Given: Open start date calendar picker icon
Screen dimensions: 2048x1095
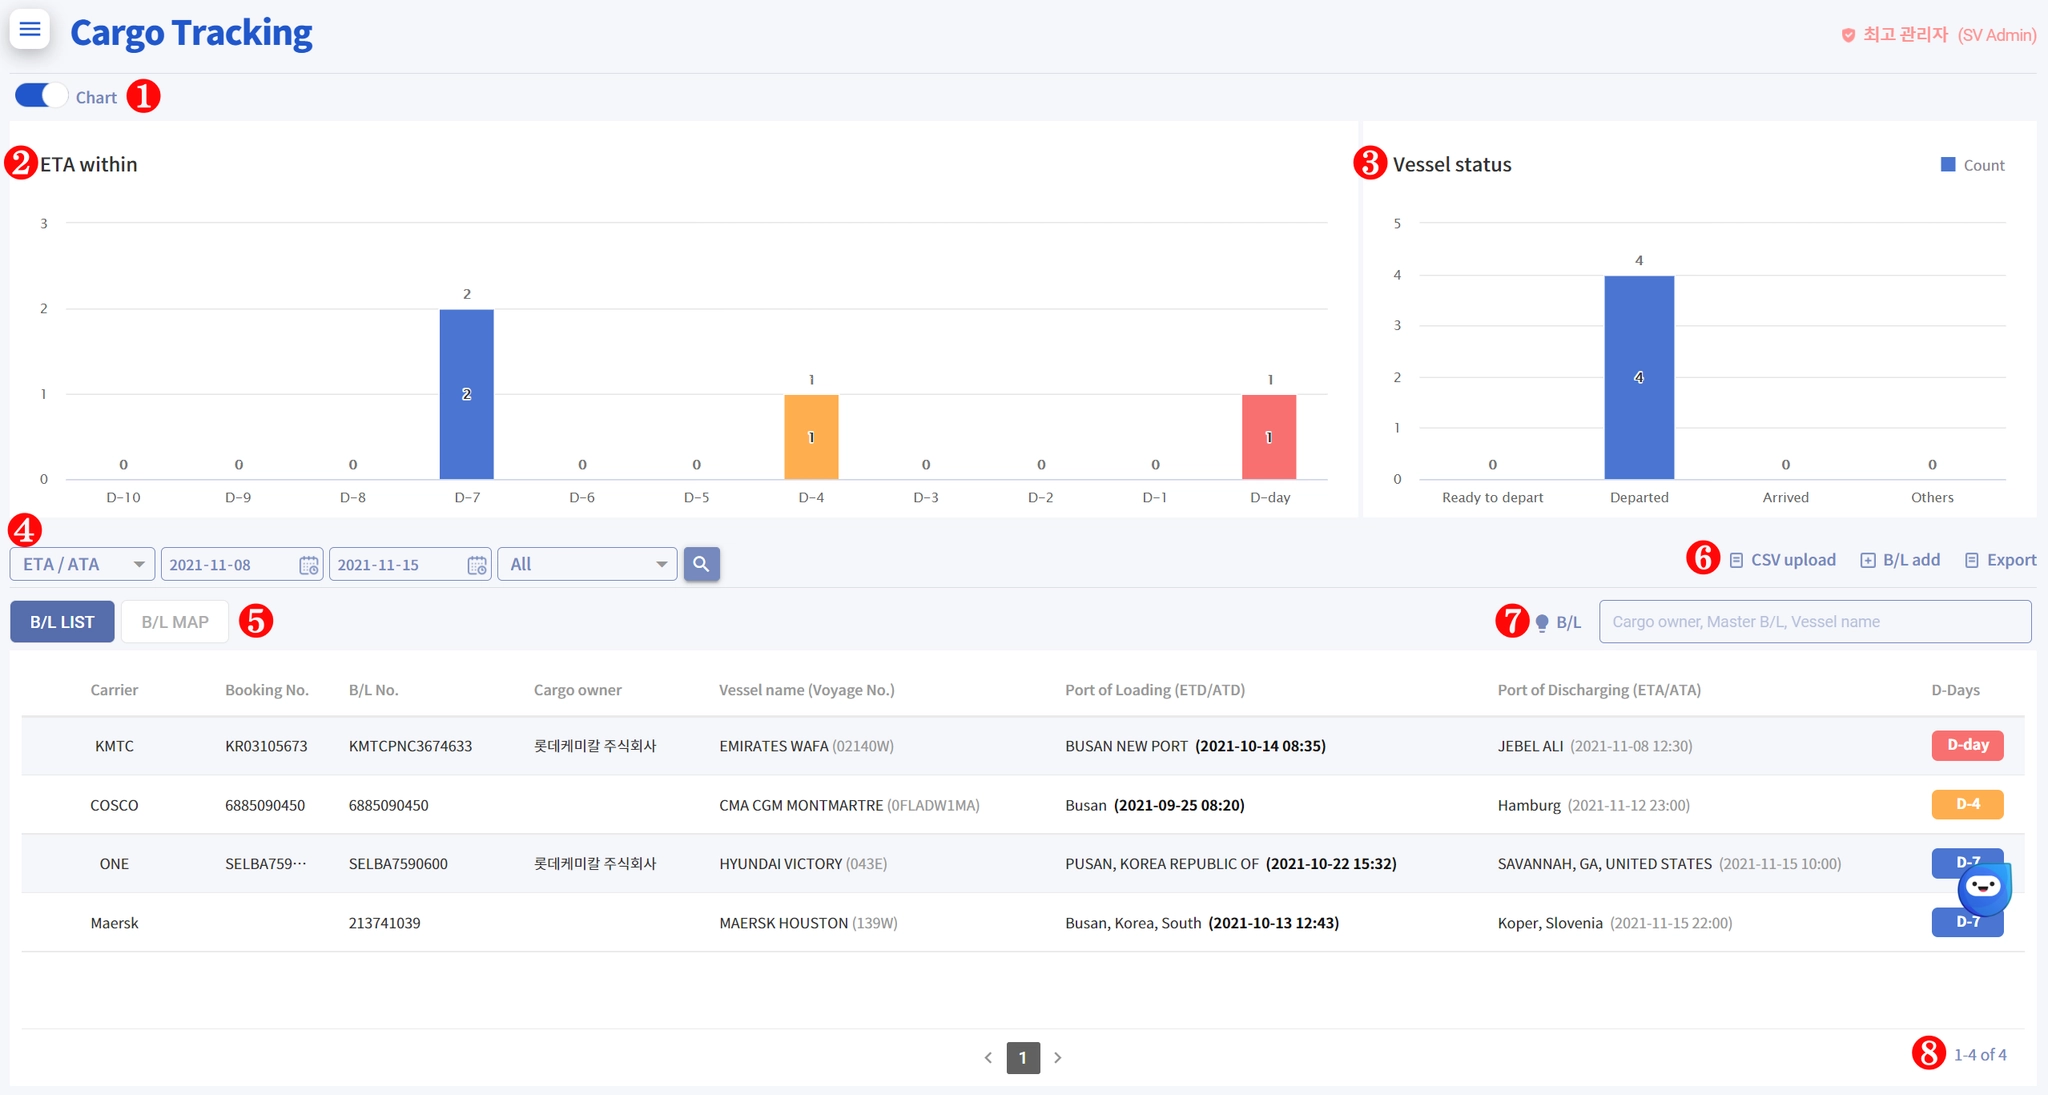Looking at the screenshot, I should coord(309,565).
